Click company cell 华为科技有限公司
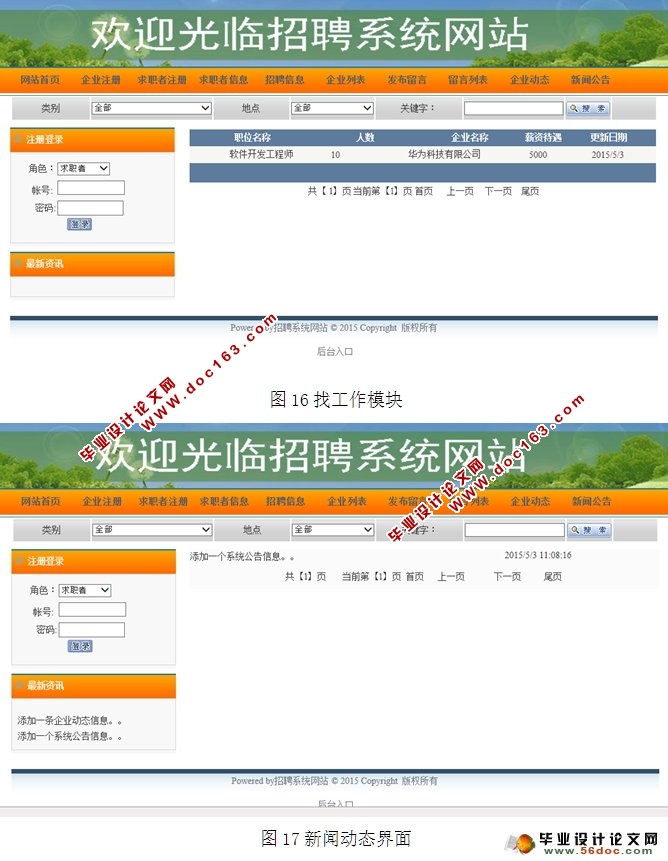The width and height of the screenshot is (668, 861). point(445,155)
